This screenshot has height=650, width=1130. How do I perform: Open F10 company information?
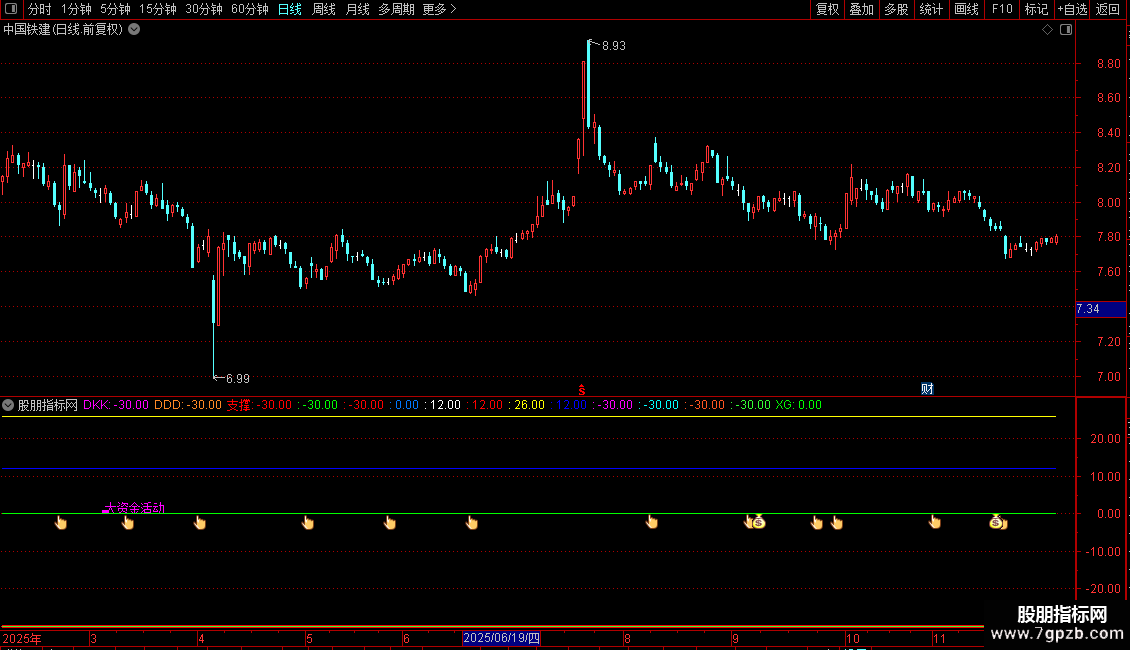tap(1002, 9)
